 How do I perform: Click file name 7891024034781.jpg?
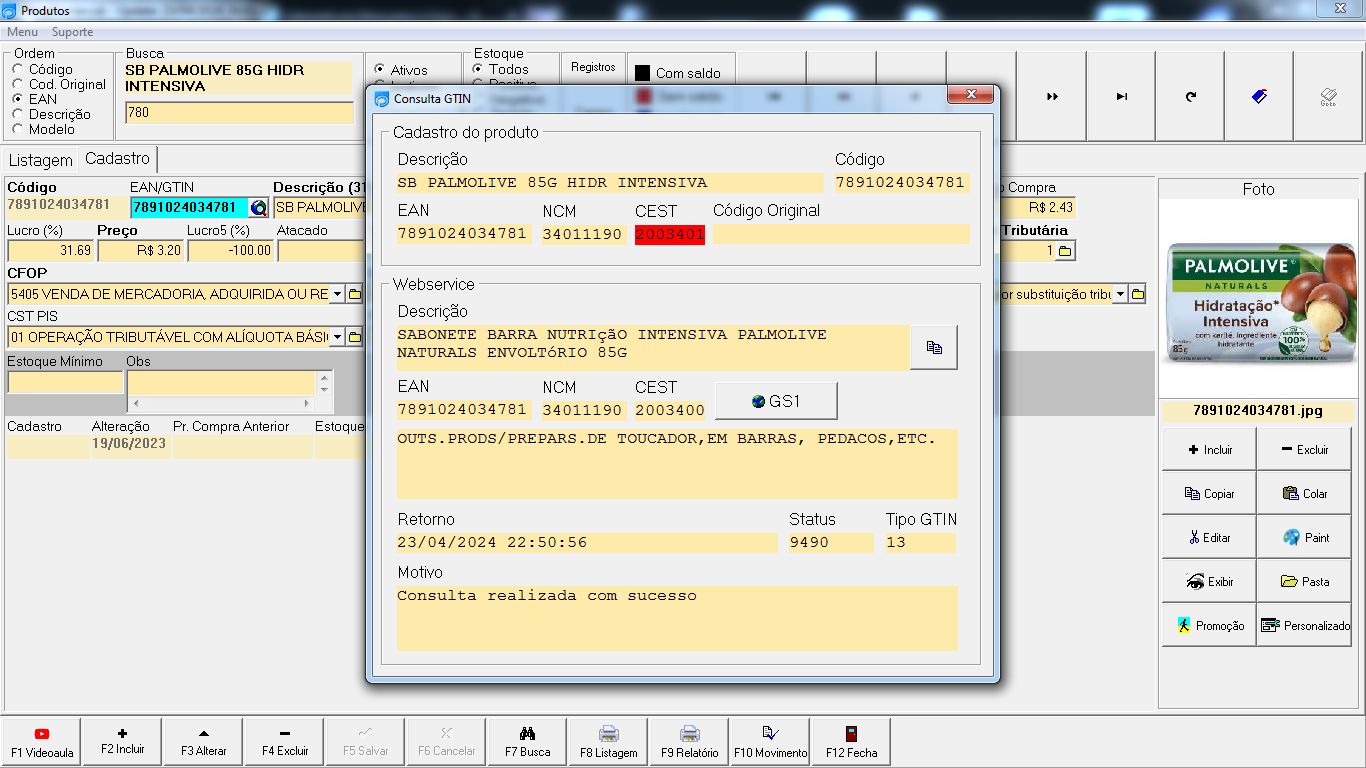(x=1258, y=410)
